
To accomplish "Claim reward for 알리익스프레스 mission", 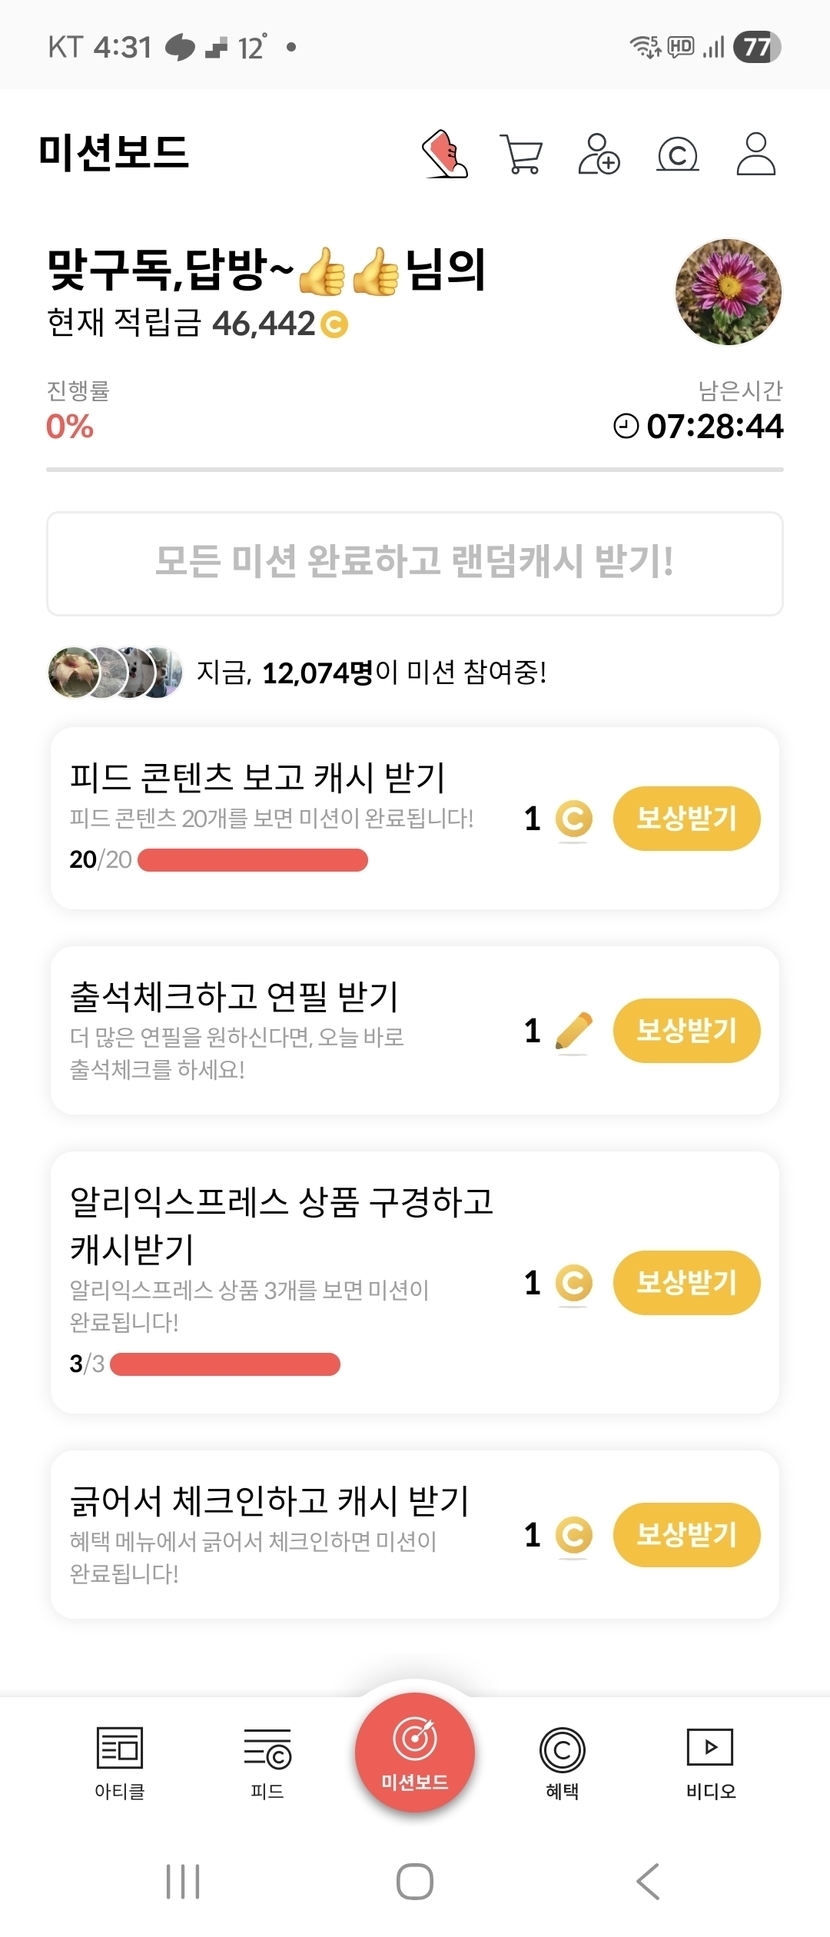I will [x=686, y=1283].
